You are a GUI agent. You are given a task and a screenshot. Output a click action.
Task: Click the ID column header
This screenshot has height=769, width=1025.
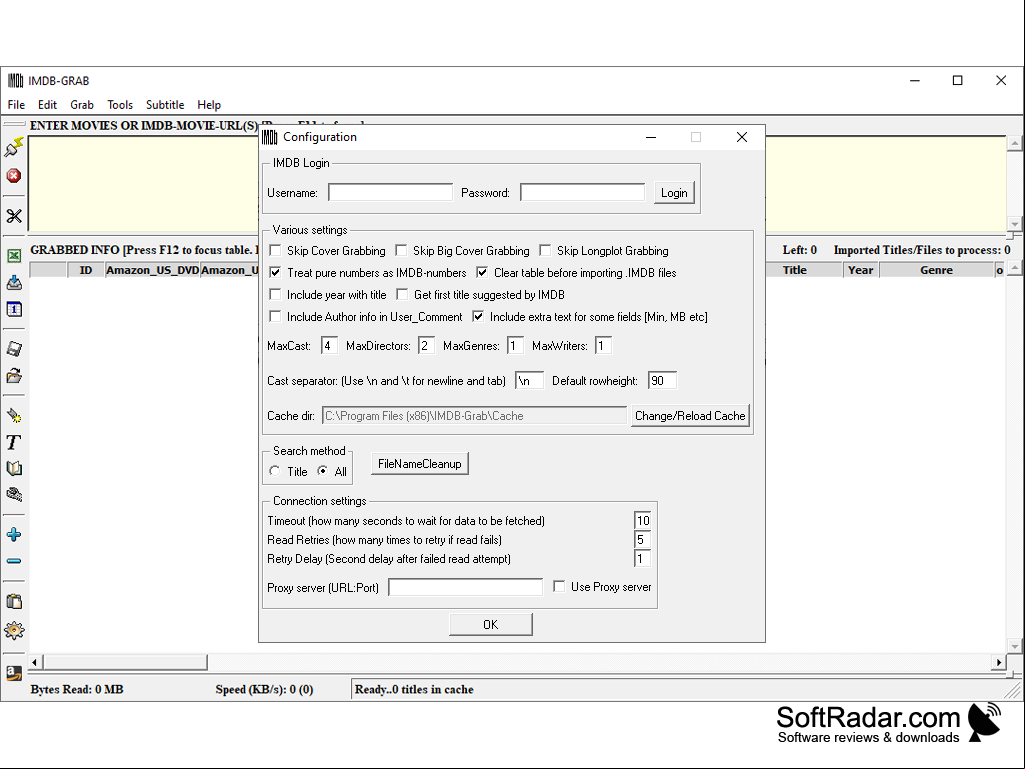click(86, 270)
